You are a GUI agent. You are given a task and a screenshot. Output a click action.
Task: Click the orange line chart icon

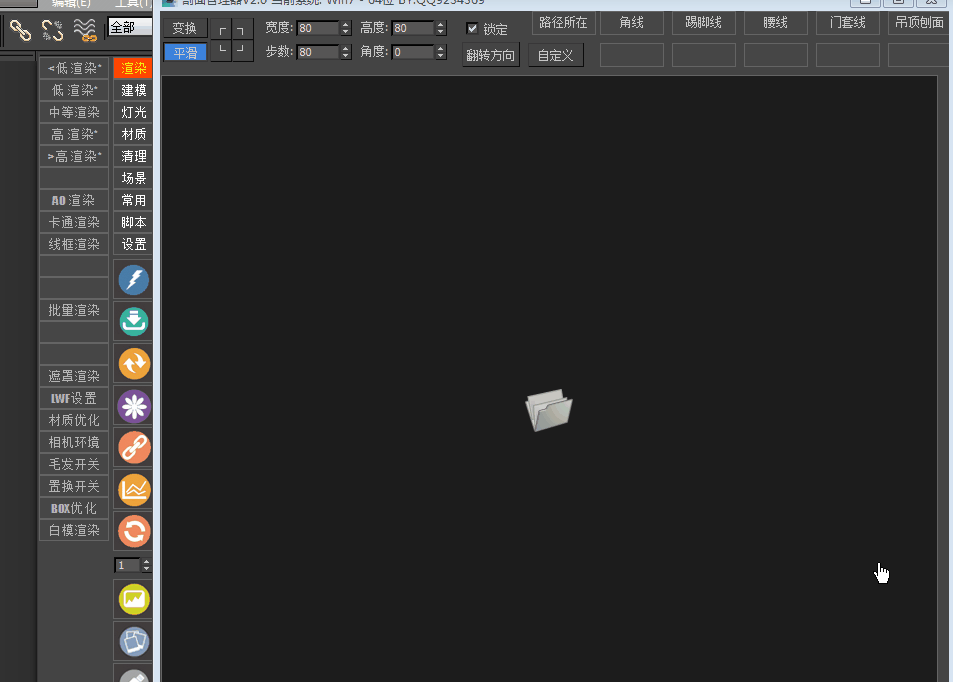coord(134,489)
